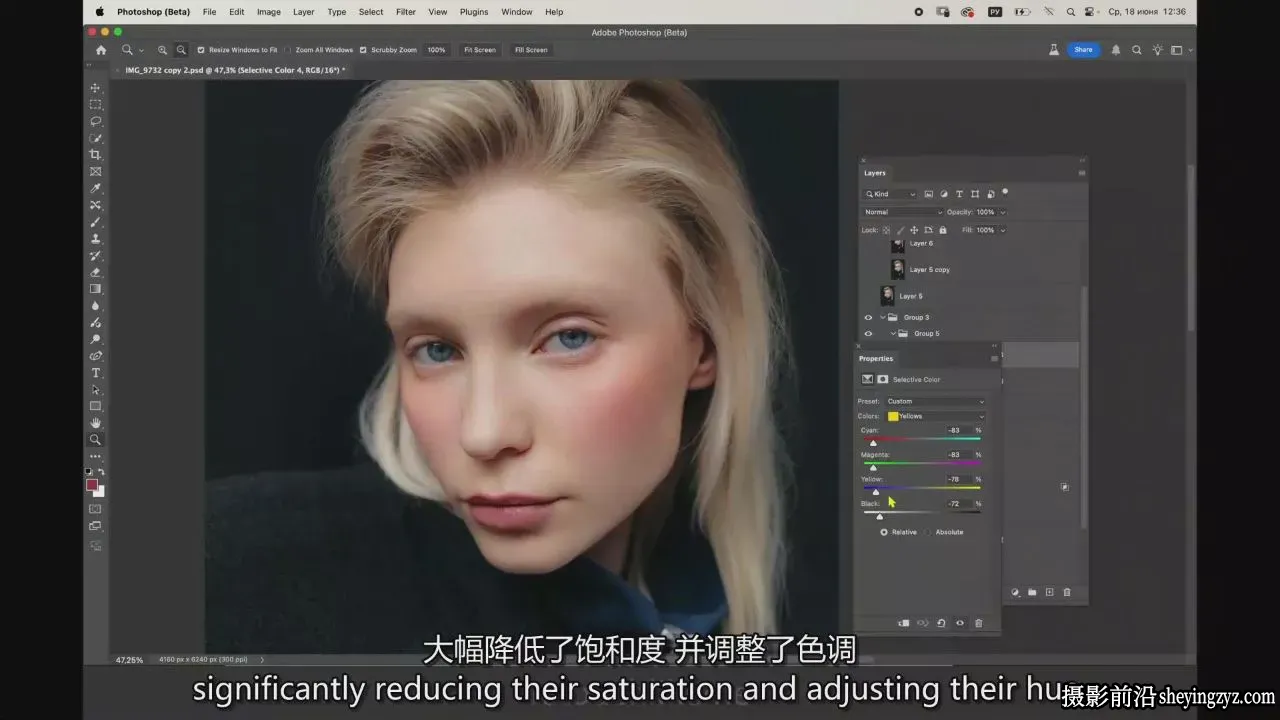The width and height of the screenshot is (1280, 720).
Task: Select the Clone Stamp tool
Action: click(x=96, y=239)
